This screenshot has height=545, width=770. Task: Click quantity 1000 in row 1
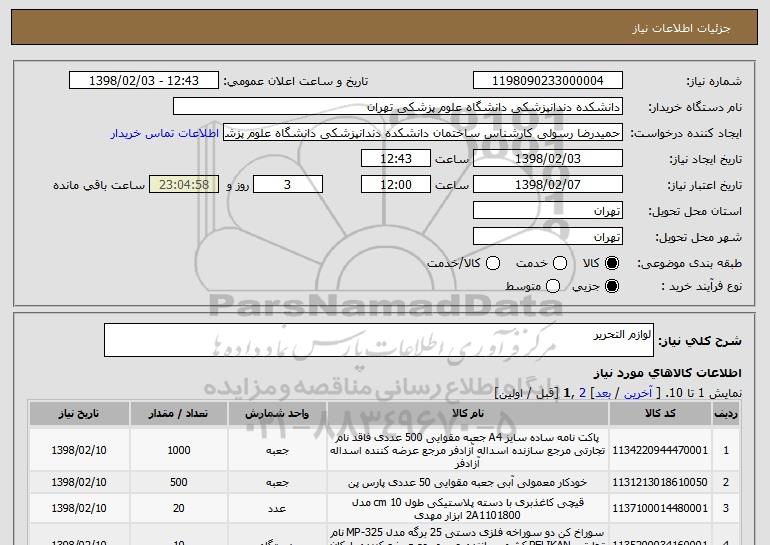click(x=179, y=450)
